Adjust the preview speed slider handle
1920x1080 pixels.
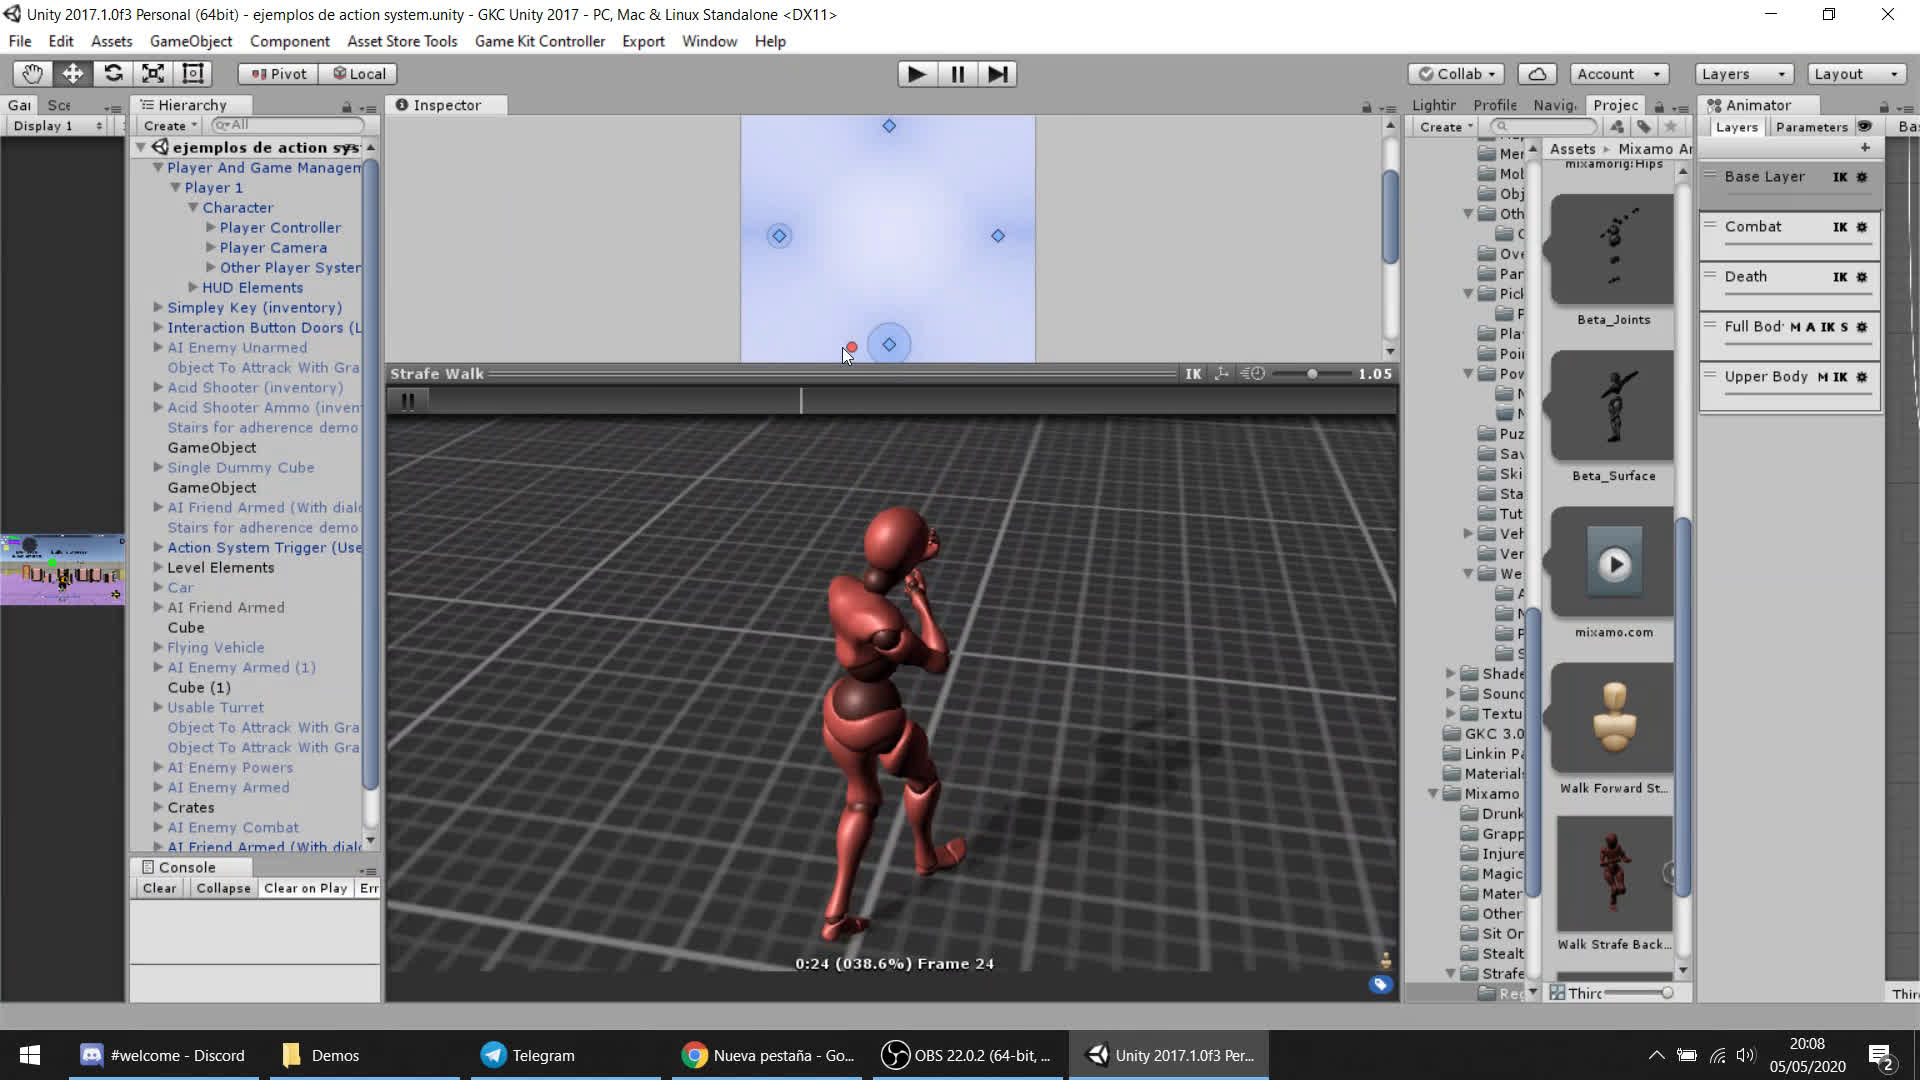click(x=1312, y=374)
